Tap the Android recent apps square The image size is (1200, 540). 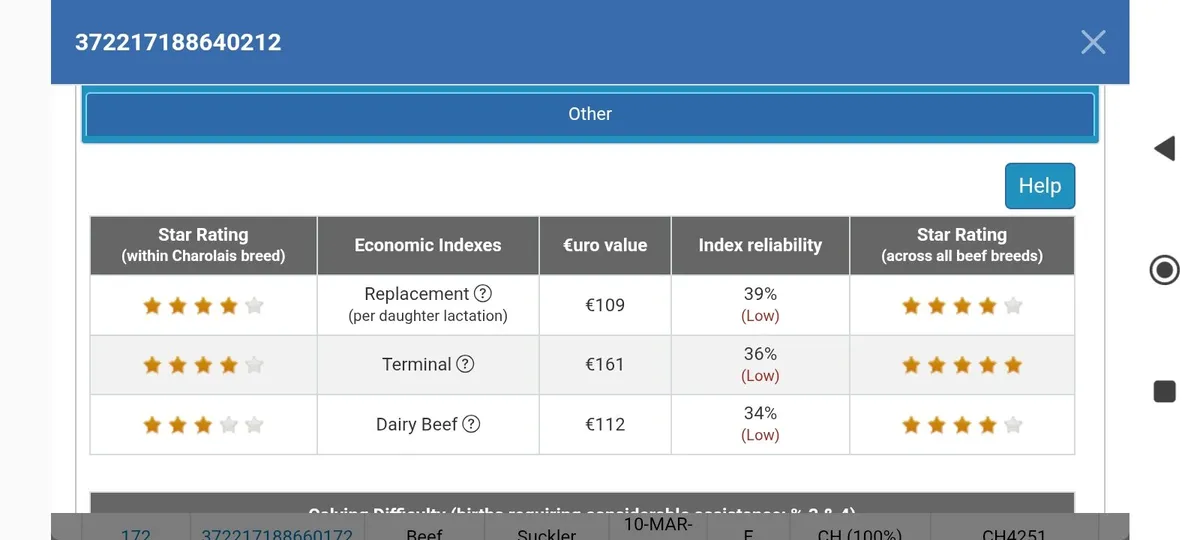(1164, 391)
